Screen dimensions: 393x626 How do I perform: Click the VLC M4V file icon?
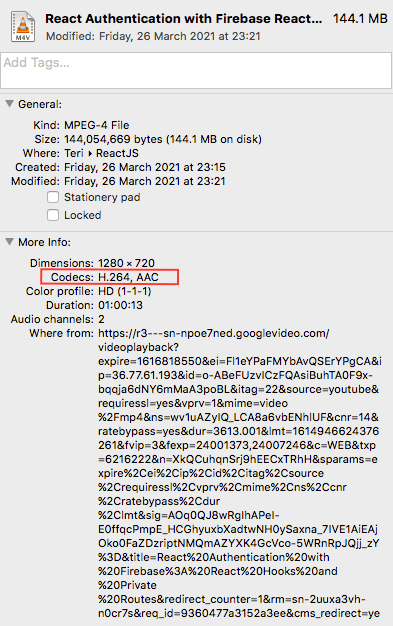click(x=23, y=27)
